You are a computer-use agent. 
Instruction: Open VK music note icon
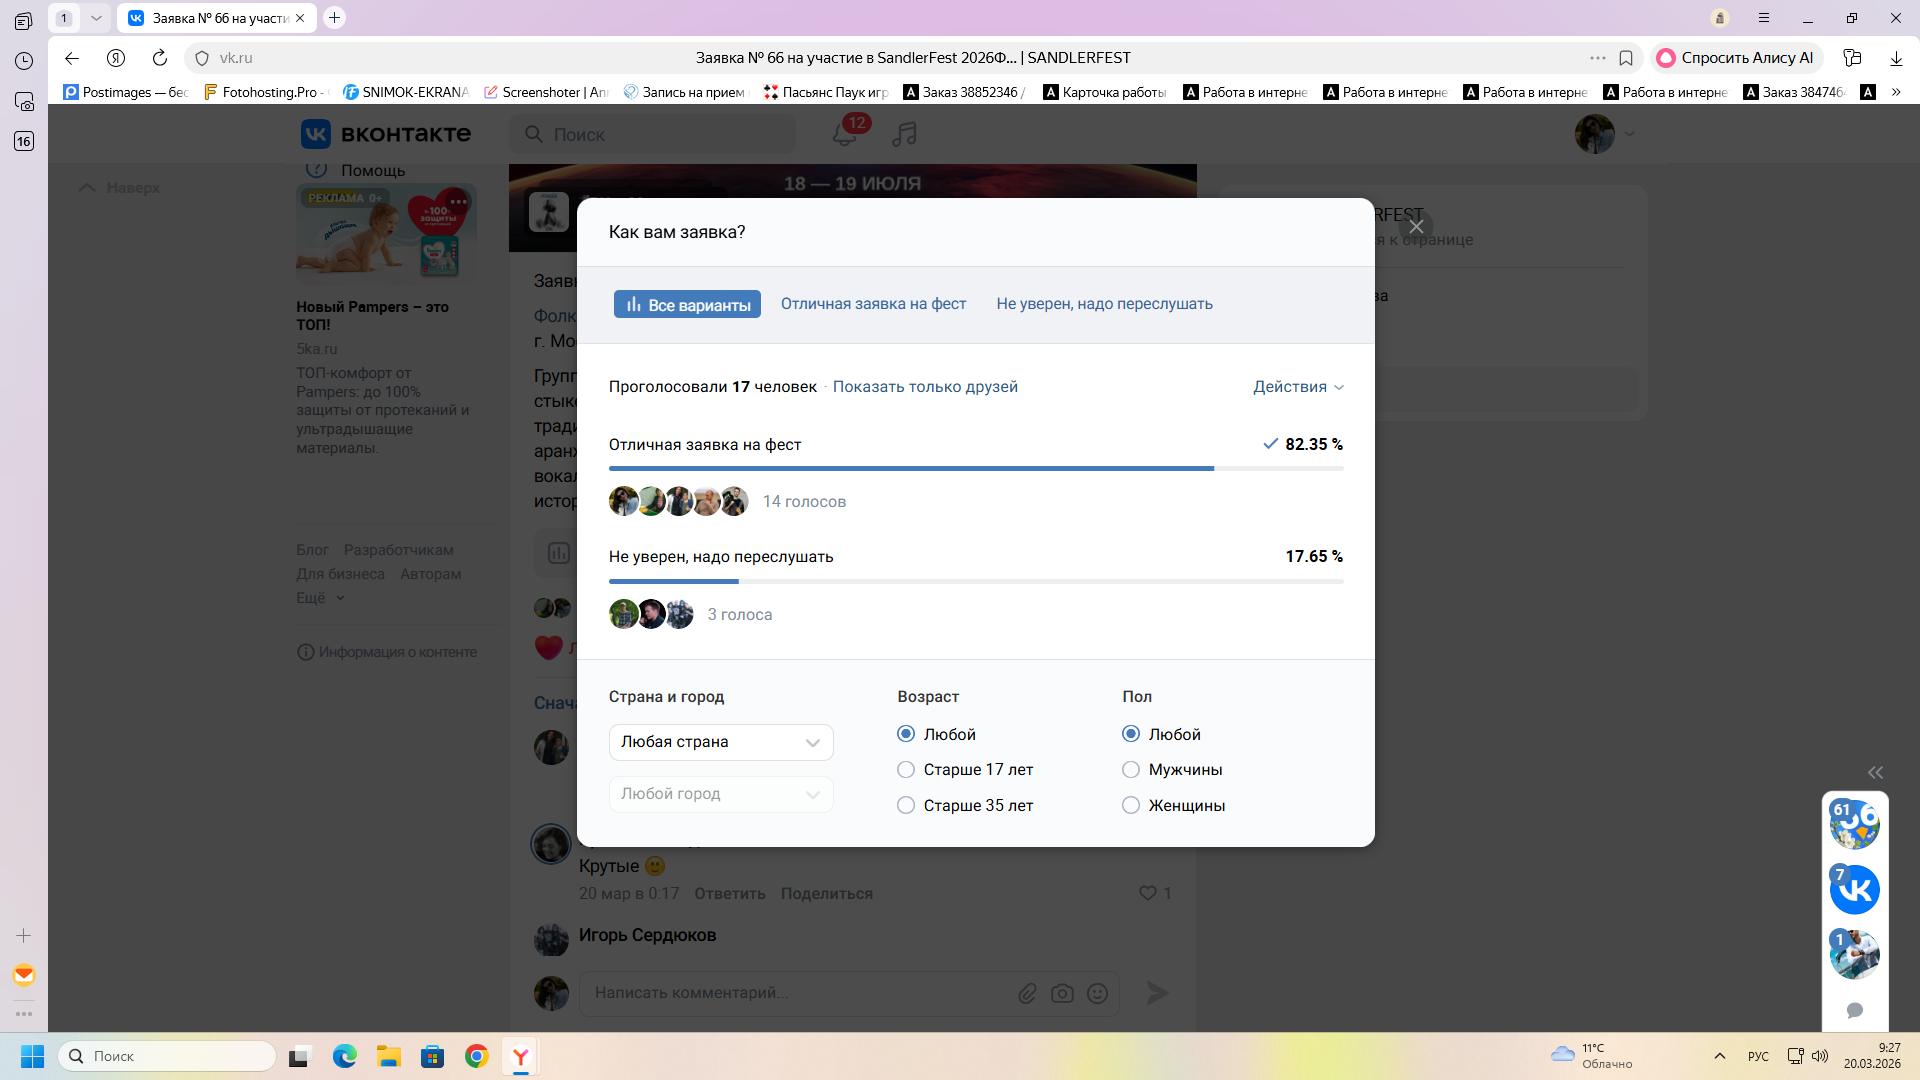(x=905, y=134)
